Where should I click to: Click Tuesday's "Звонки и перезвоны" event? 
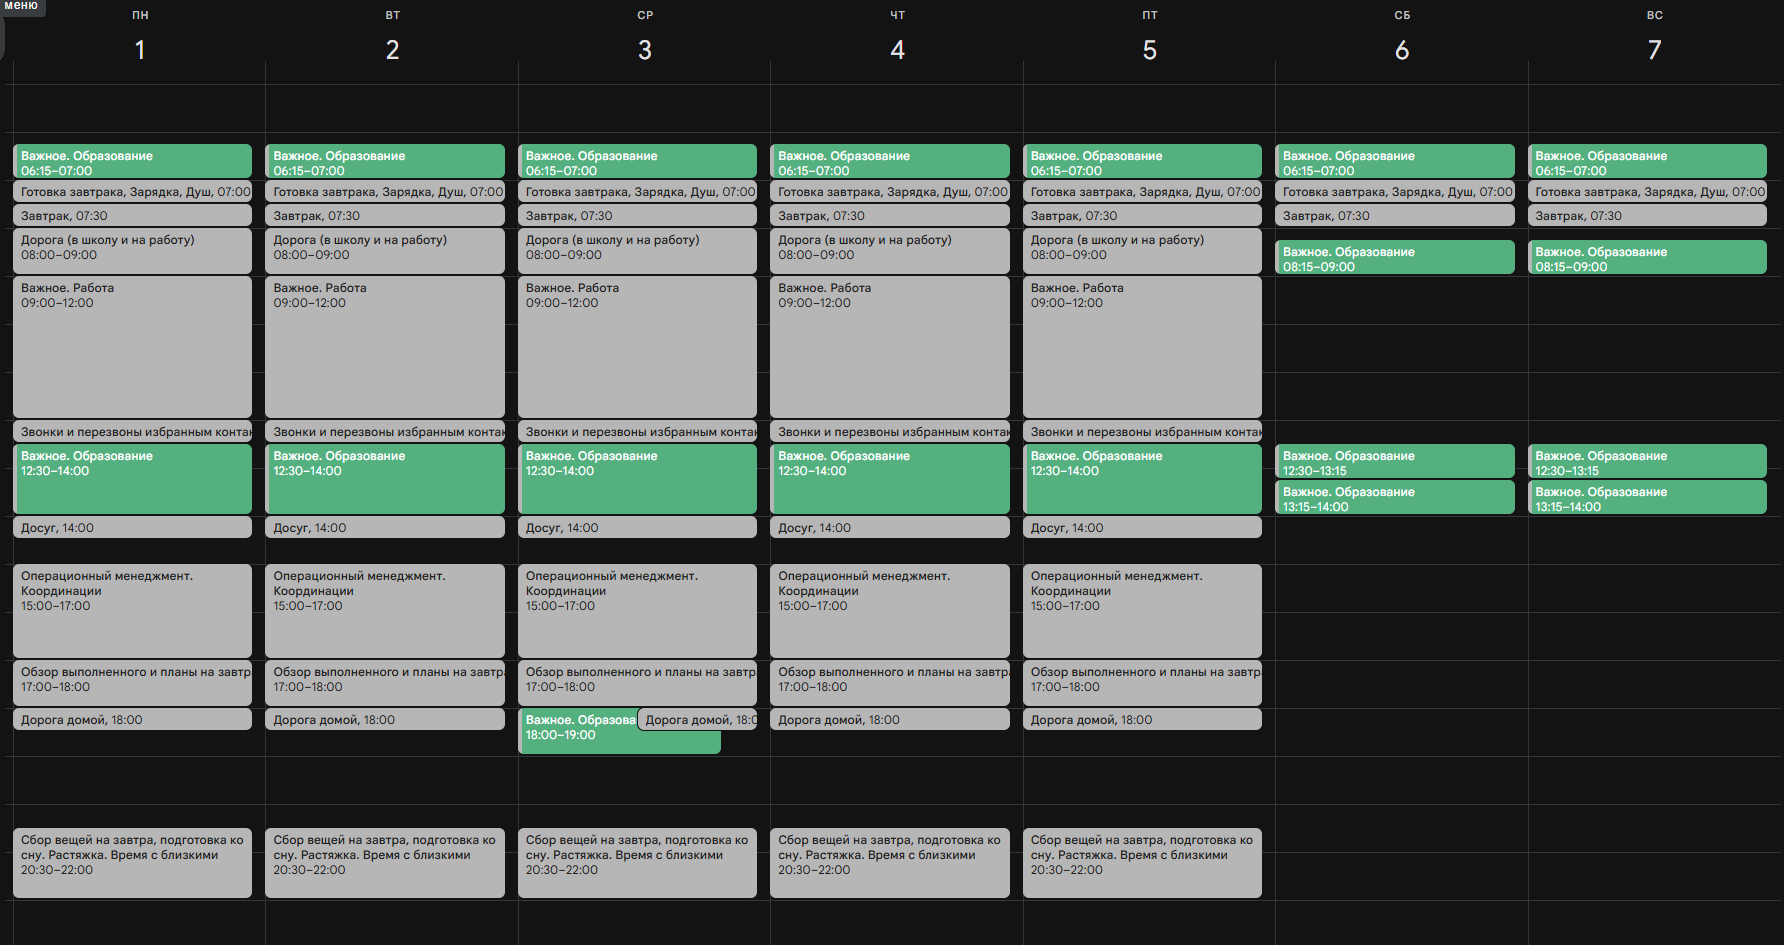(x=384, y=432)
